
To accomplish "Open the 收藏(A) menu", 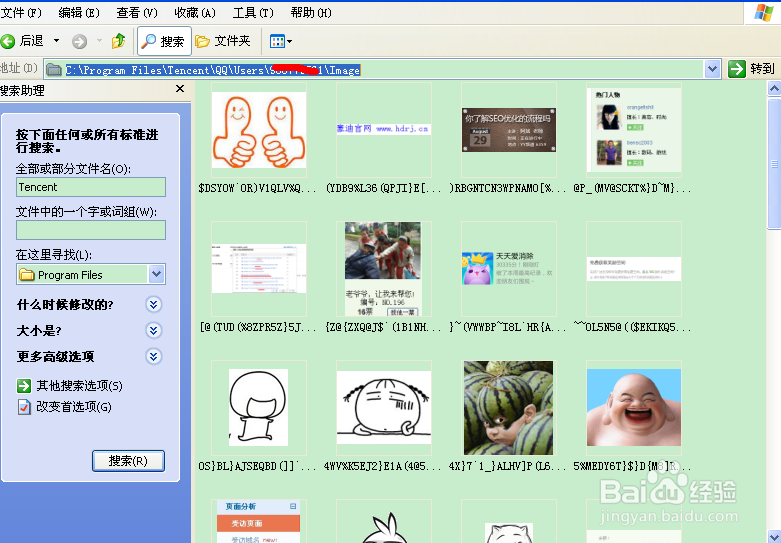I will (195, 12).
